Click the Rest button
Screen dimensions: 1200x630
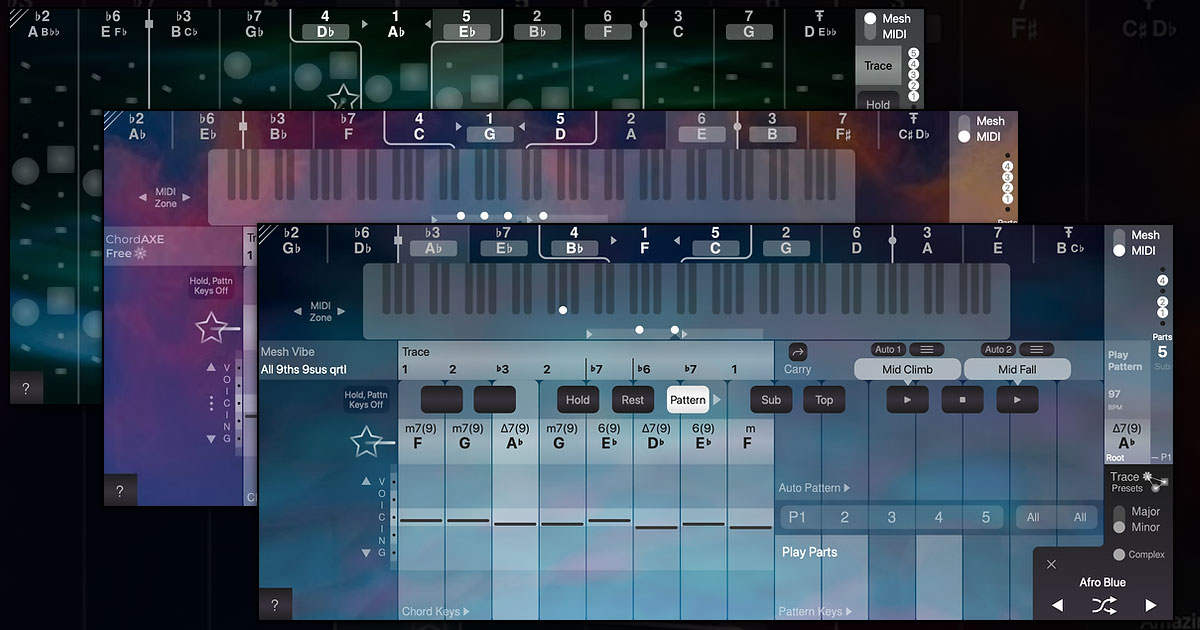(x=632, y=400)
